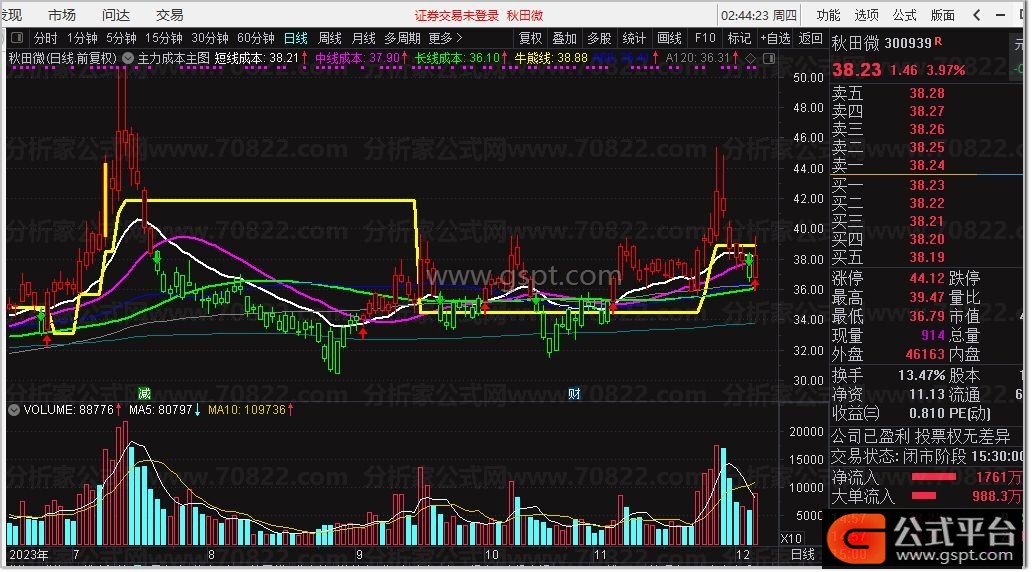This screenshot has height=572, width=1032.
Task: Click 买五 price 38.19
Action: click(927, 257)
